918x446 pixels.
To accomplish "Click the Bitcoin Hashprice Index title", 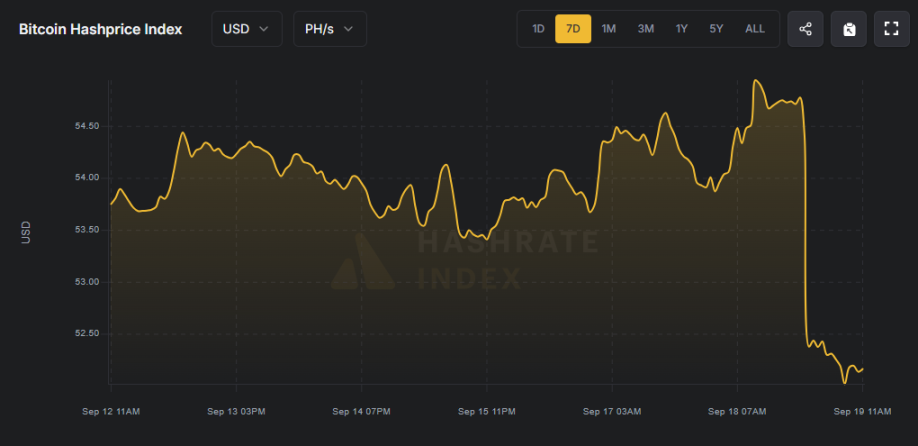I will (x=100, y=29).
